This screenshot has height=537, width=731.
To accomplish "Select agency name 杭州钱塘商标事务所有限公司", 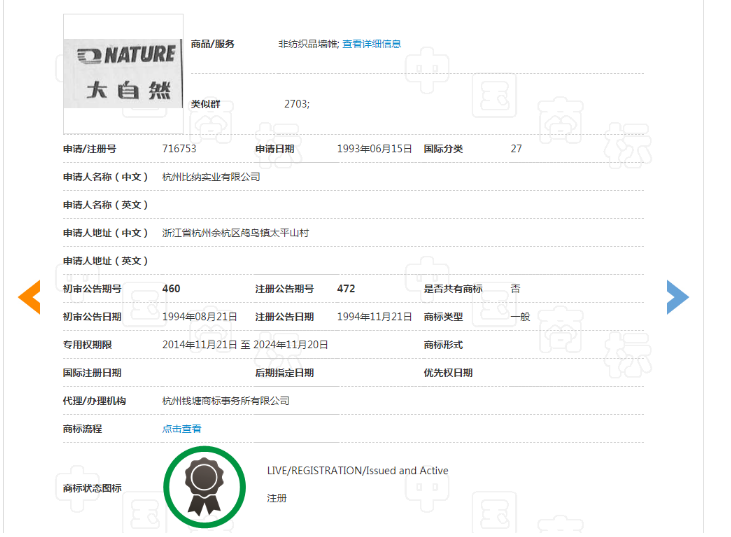I will 226,400.
